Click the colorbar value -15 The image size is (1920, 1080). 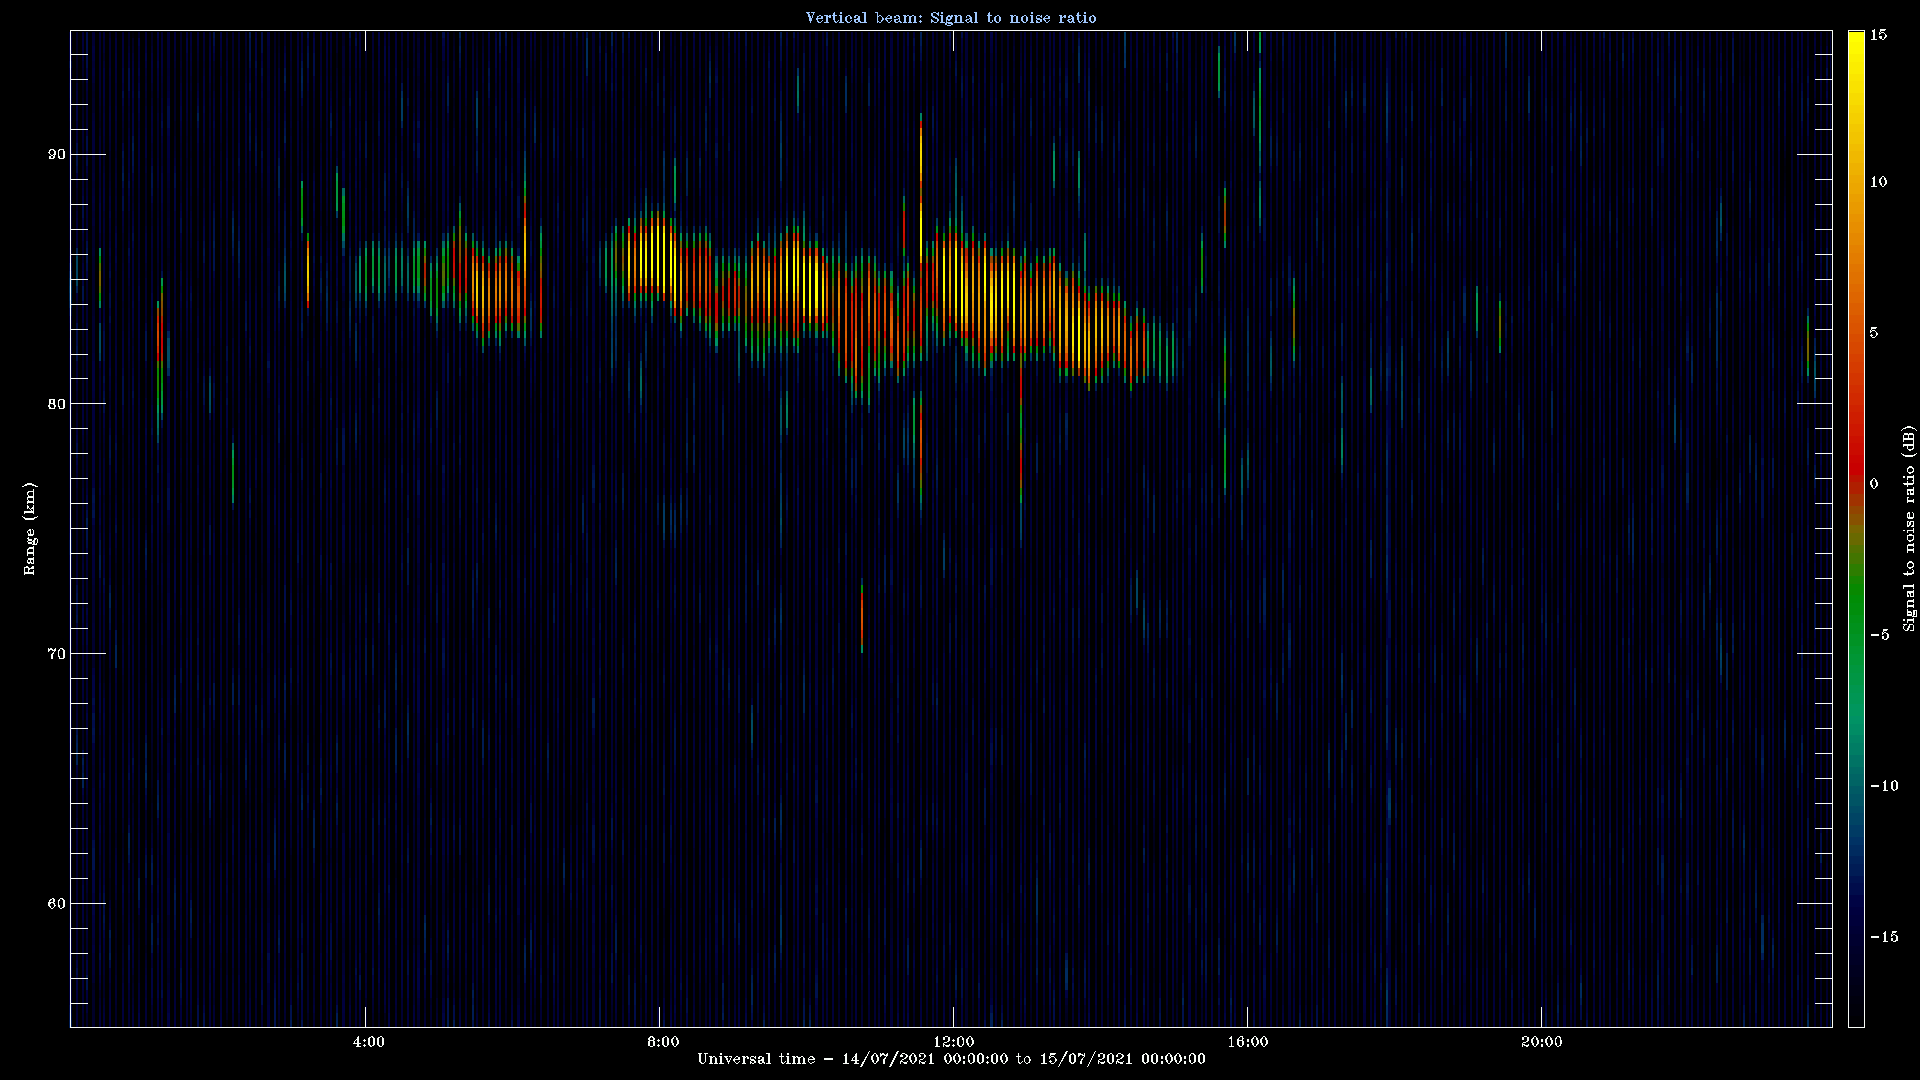tap(1883, 937)
